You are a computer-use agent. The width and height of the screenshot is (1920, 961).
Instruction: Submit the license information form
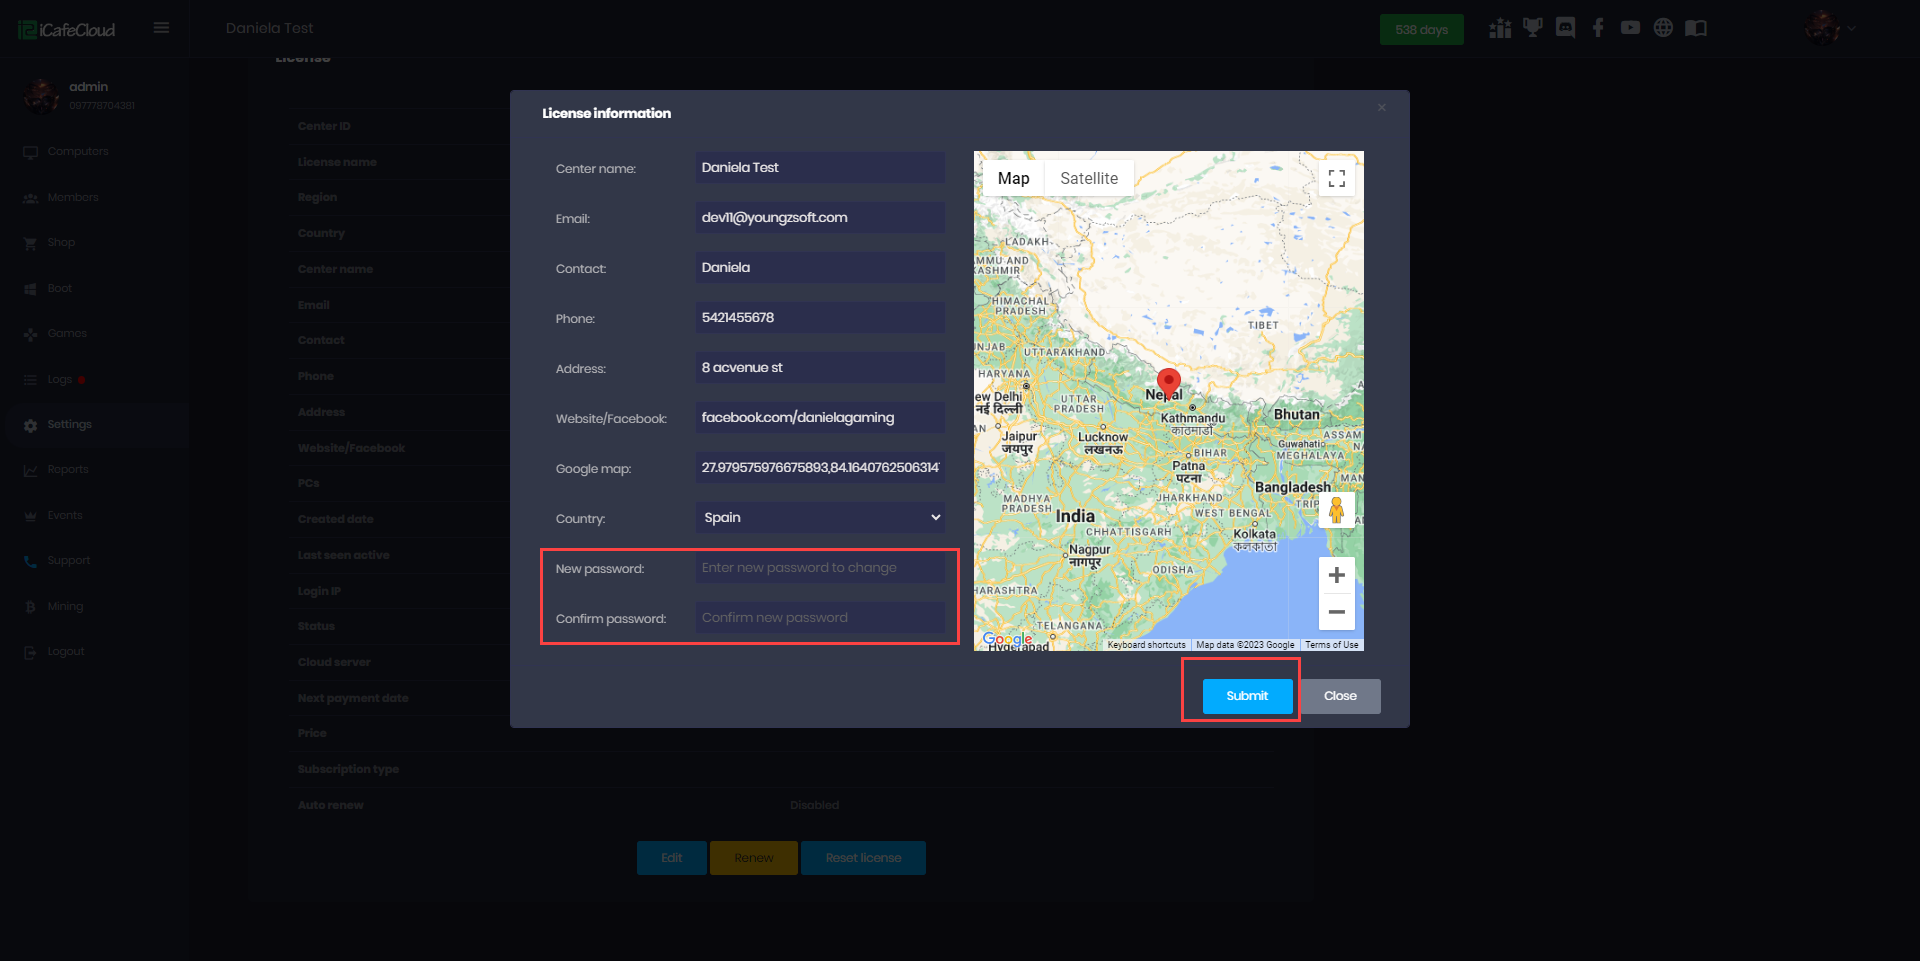pos(1247,696)
